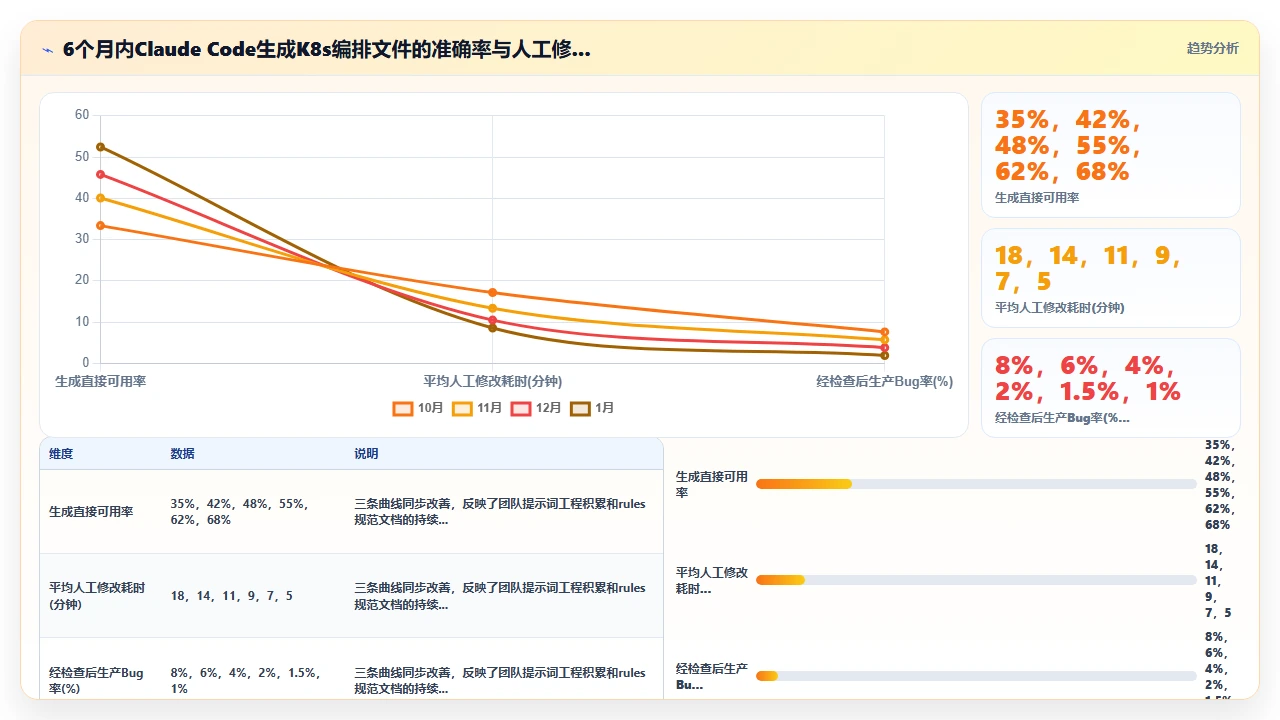The height and width of the screenshot is (720, 1280).
Task: Select the table data cell 8%, 6%, 4%, 2%
Action: click(x=245, y=681)
